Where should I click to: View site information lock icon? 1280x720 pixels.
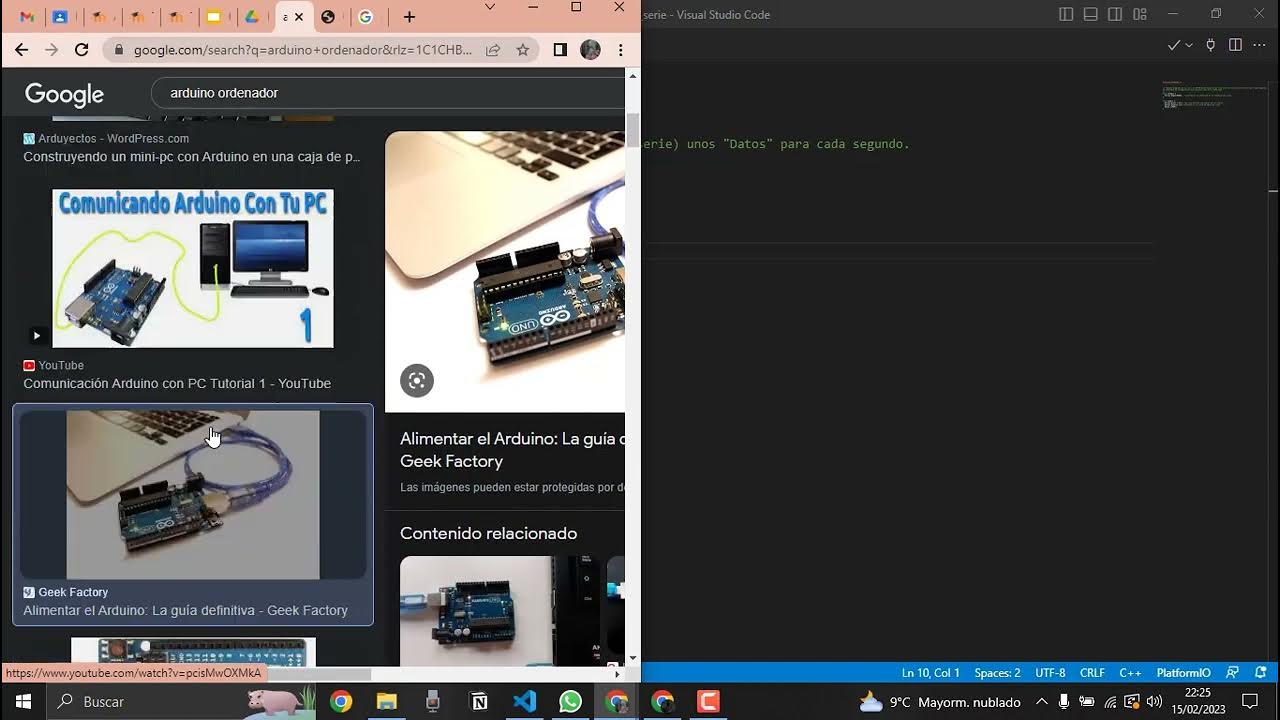pyautogui.click(x=119, y=50)
